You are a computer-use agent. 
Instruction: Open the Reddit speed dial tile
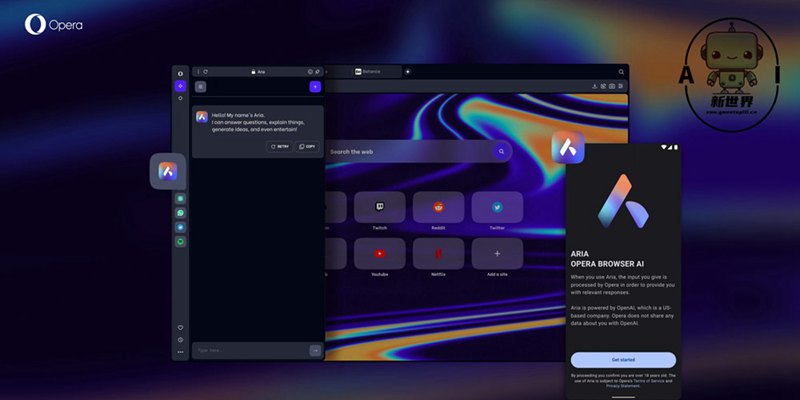click(438, 207)
